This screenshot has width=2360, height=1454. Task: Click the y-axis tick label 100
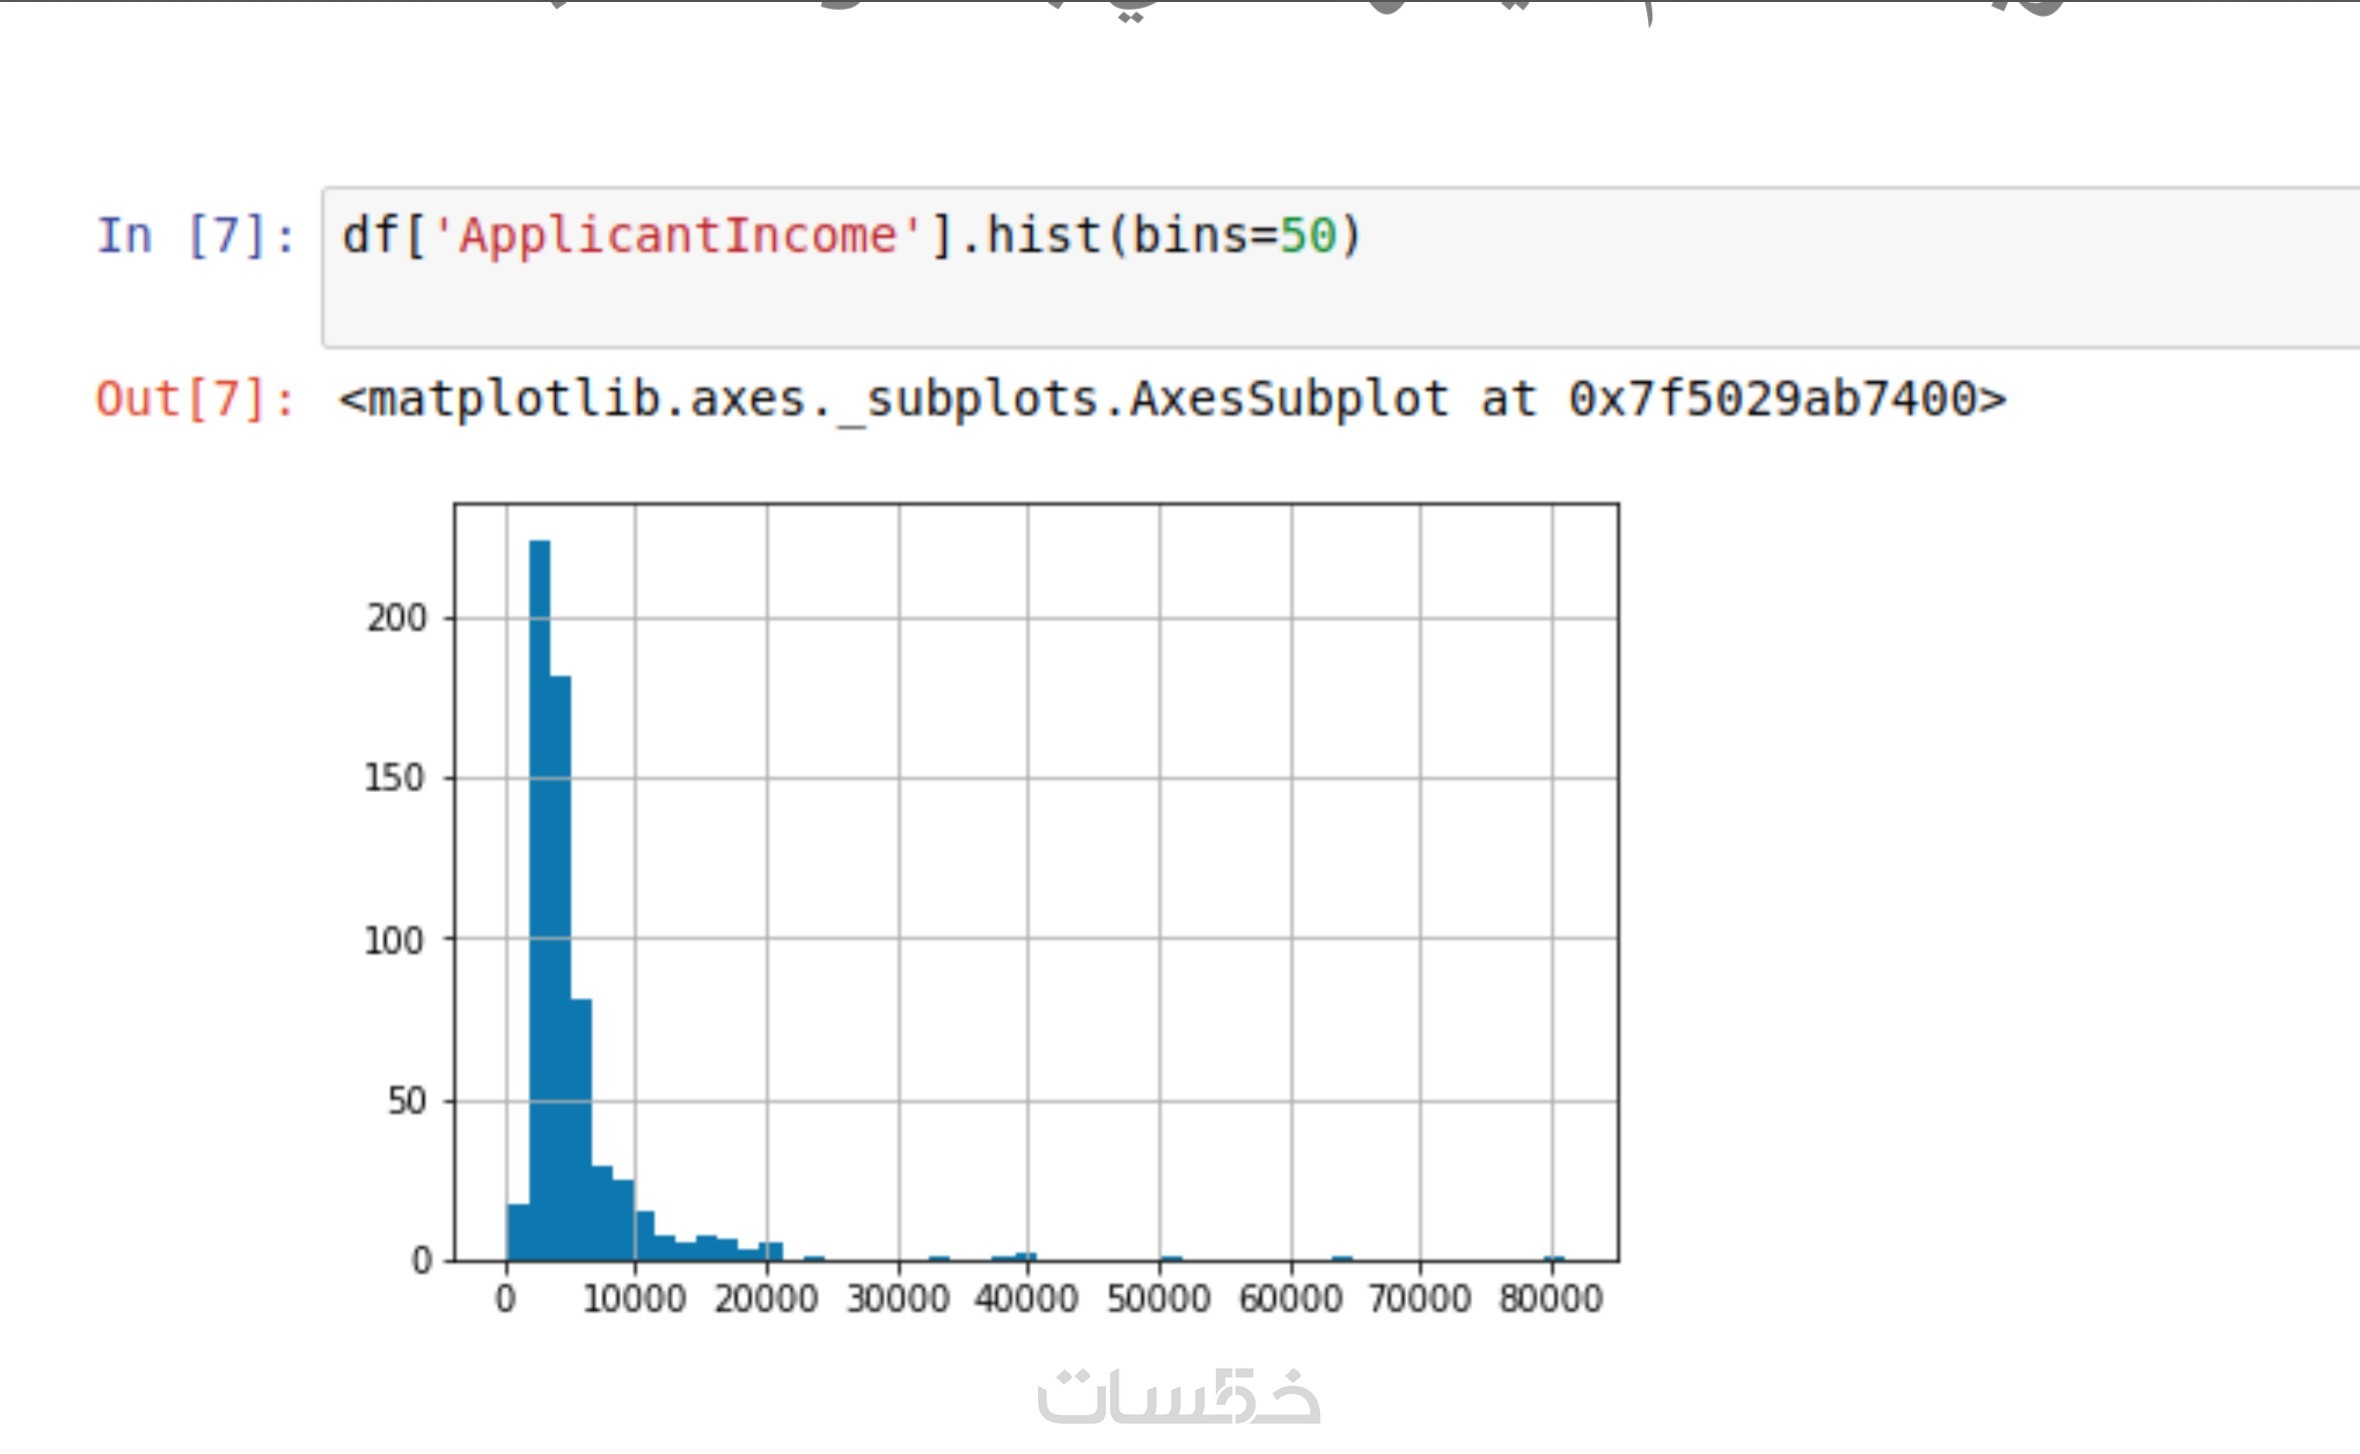(x=394, y=941)
